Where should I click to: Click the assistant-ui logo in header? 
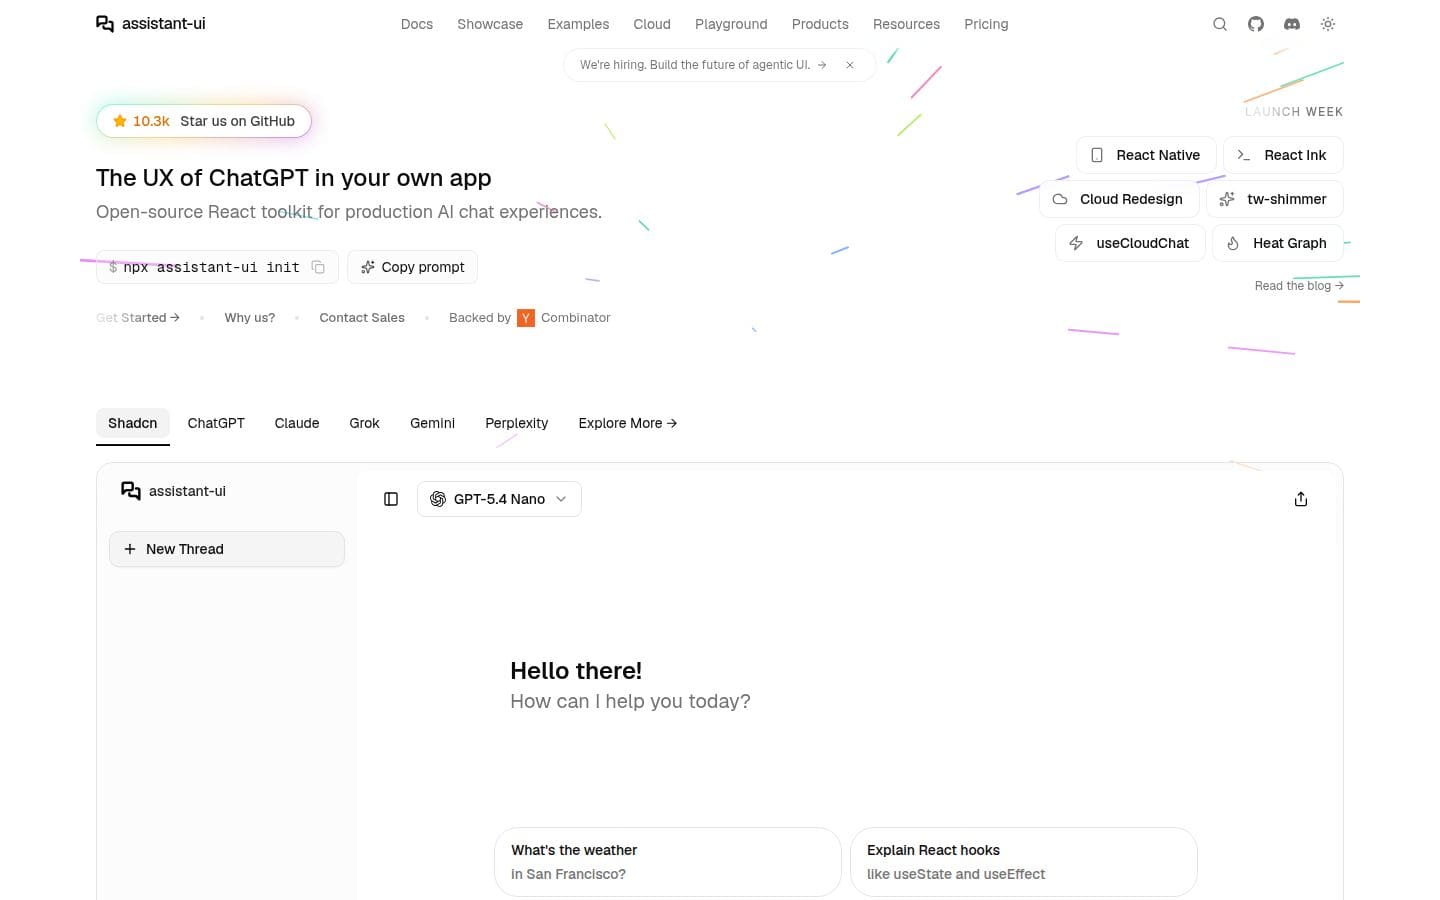tap(151, 24)
